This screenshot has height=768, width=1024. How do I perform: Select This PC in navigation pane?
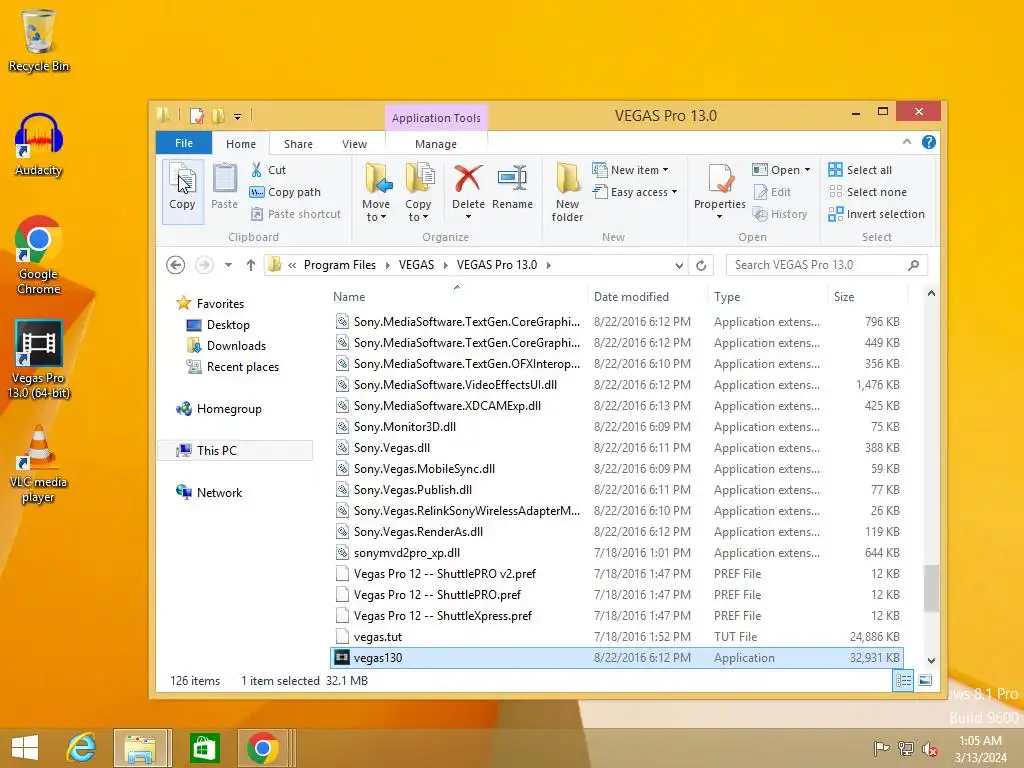[x=235, y=451]
